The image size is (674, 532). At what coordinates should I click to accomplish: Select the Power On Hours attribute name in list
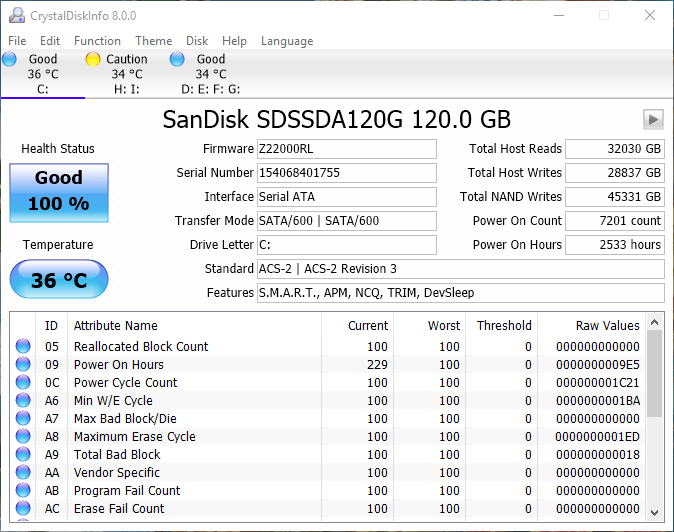click(x=119, y=364)
